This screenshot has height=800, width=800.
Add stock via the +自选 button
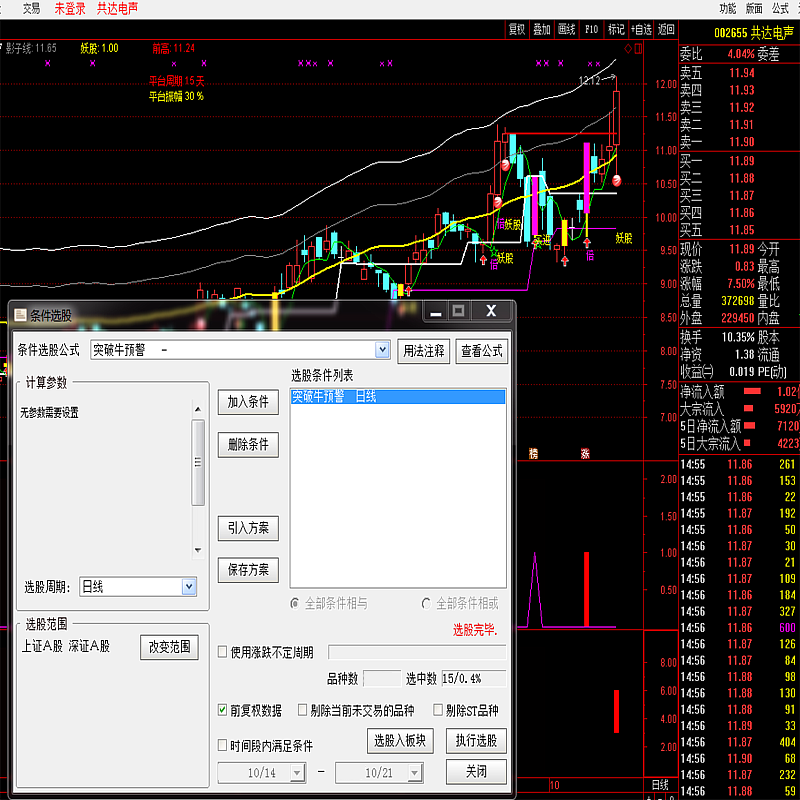point(641,29)
